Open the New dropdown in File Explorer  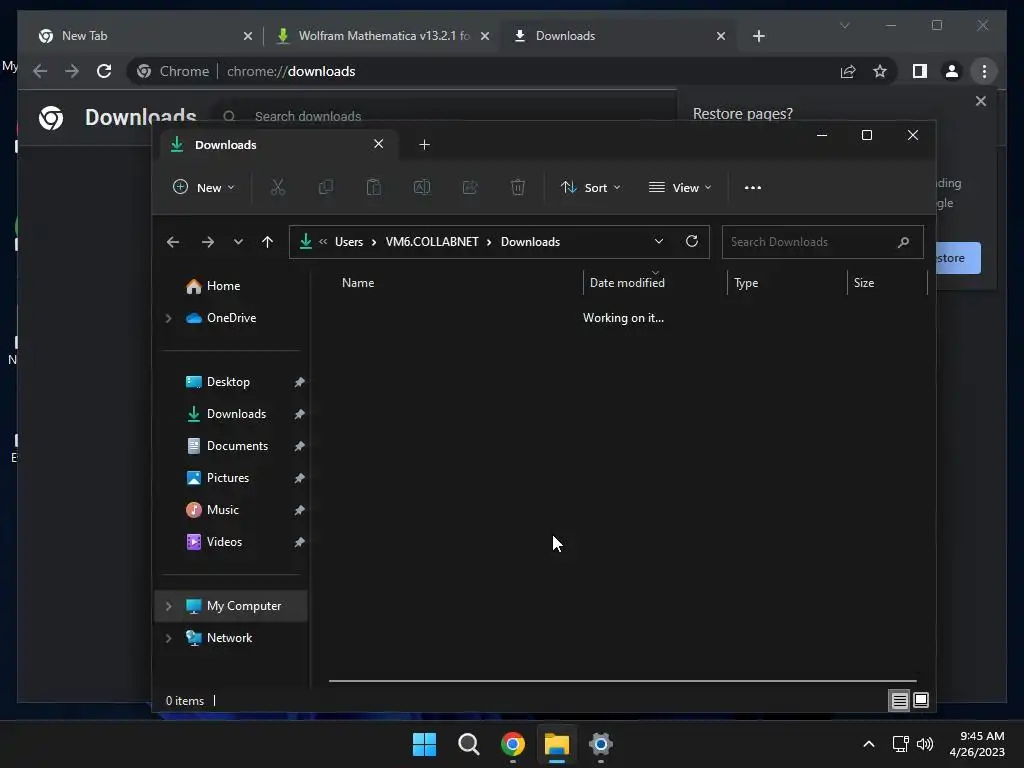204,187
